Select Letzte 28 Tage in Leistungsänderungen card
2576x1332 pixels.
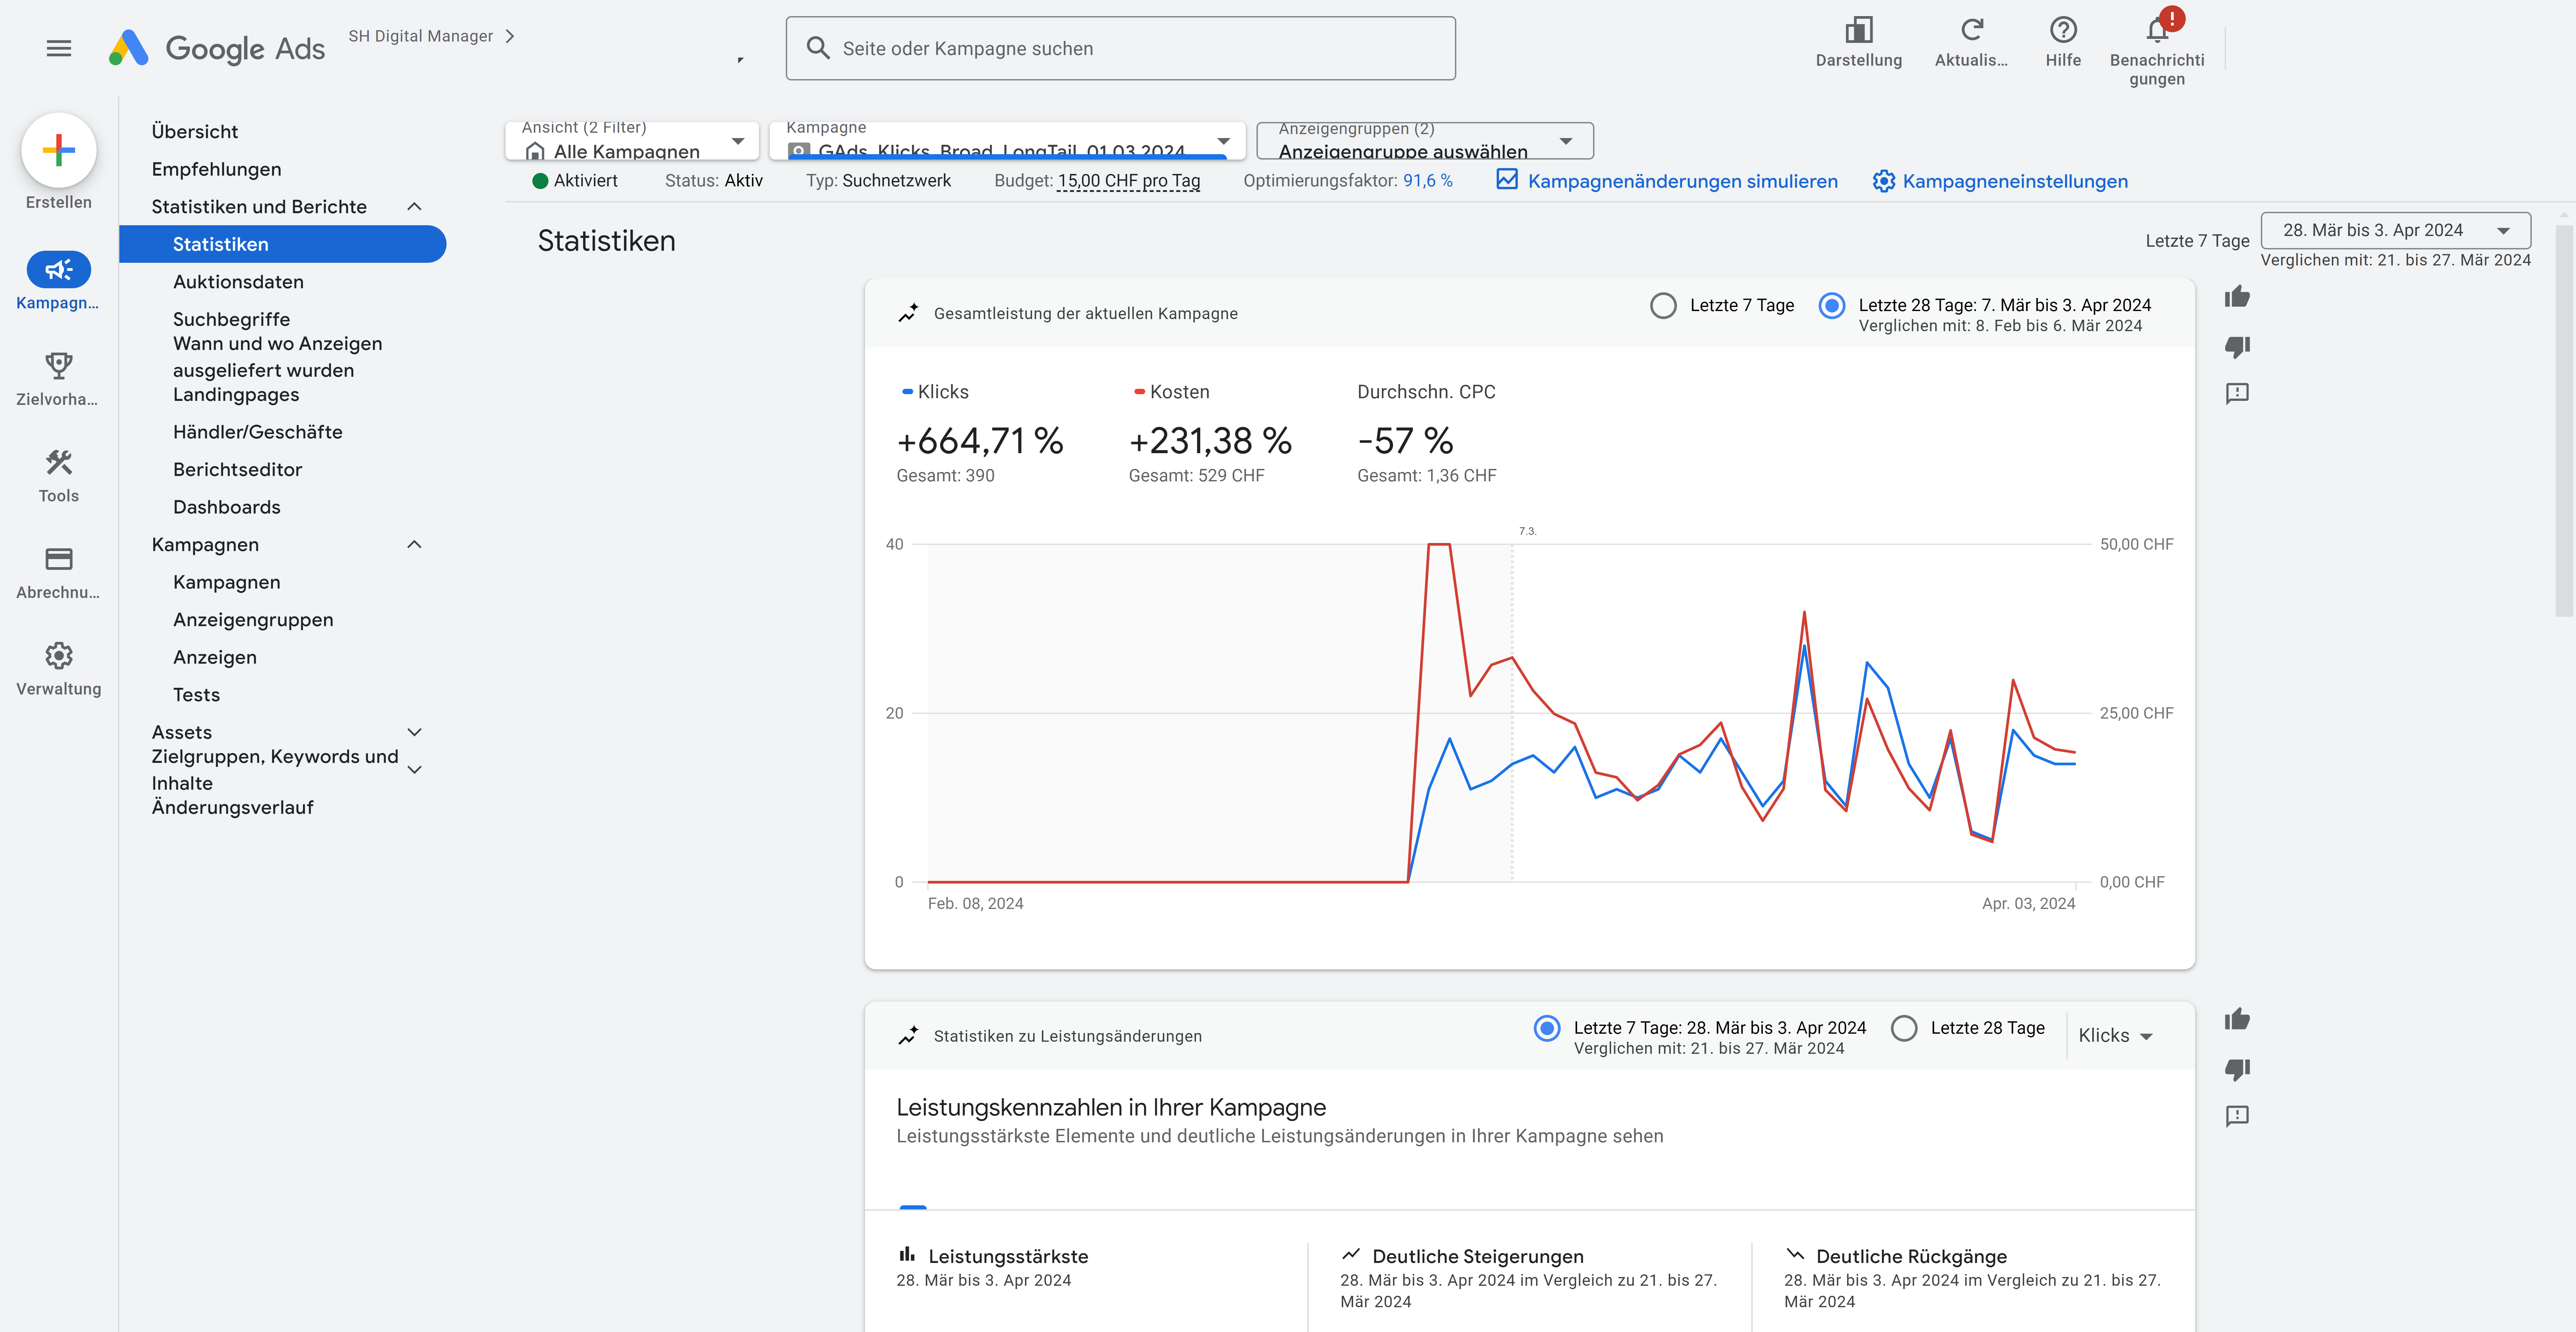pos(1904,1028)
